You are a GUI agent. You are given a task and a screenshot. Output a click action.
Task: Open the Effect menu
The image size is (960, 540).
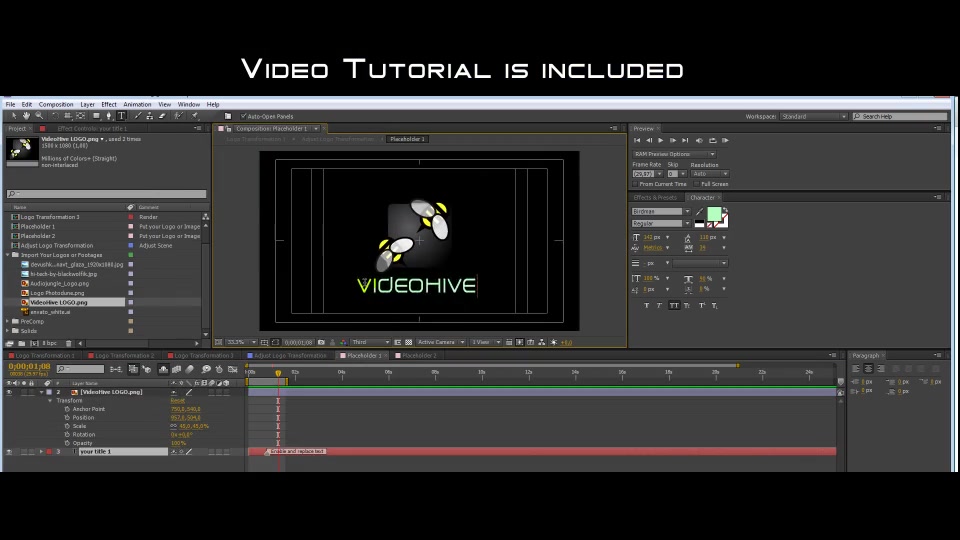(109, 105)
